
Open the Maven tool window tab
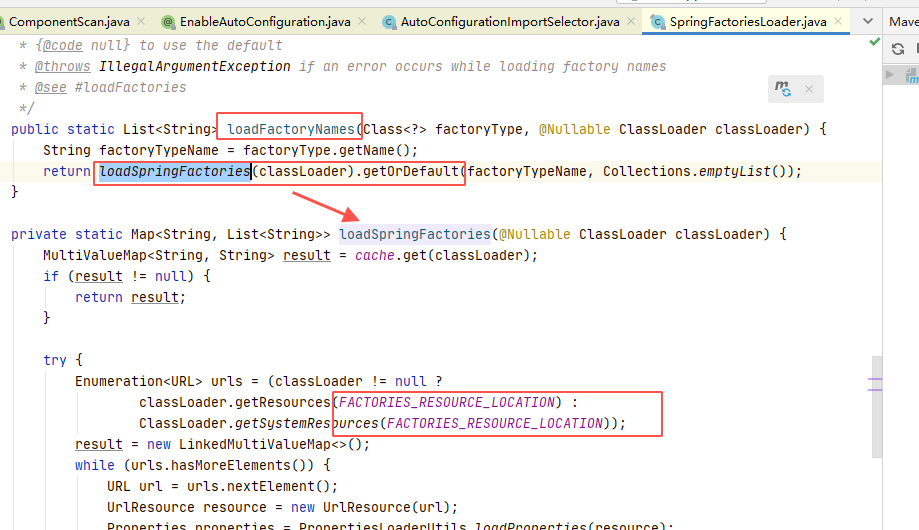(x=903, y=22)
